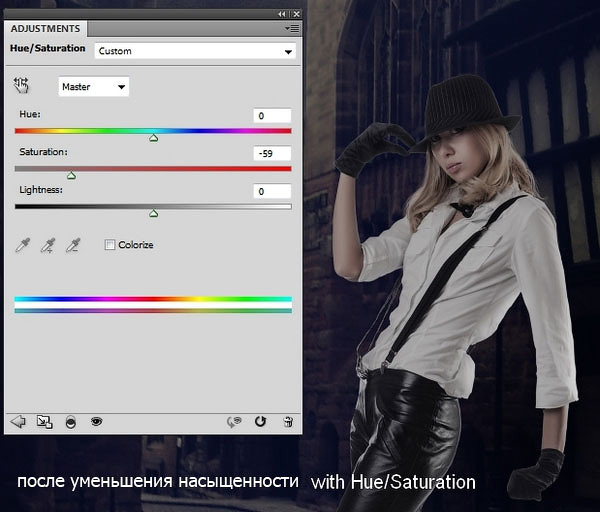Click the Saturation: label
600x512 pixels.
click(43, 152)
